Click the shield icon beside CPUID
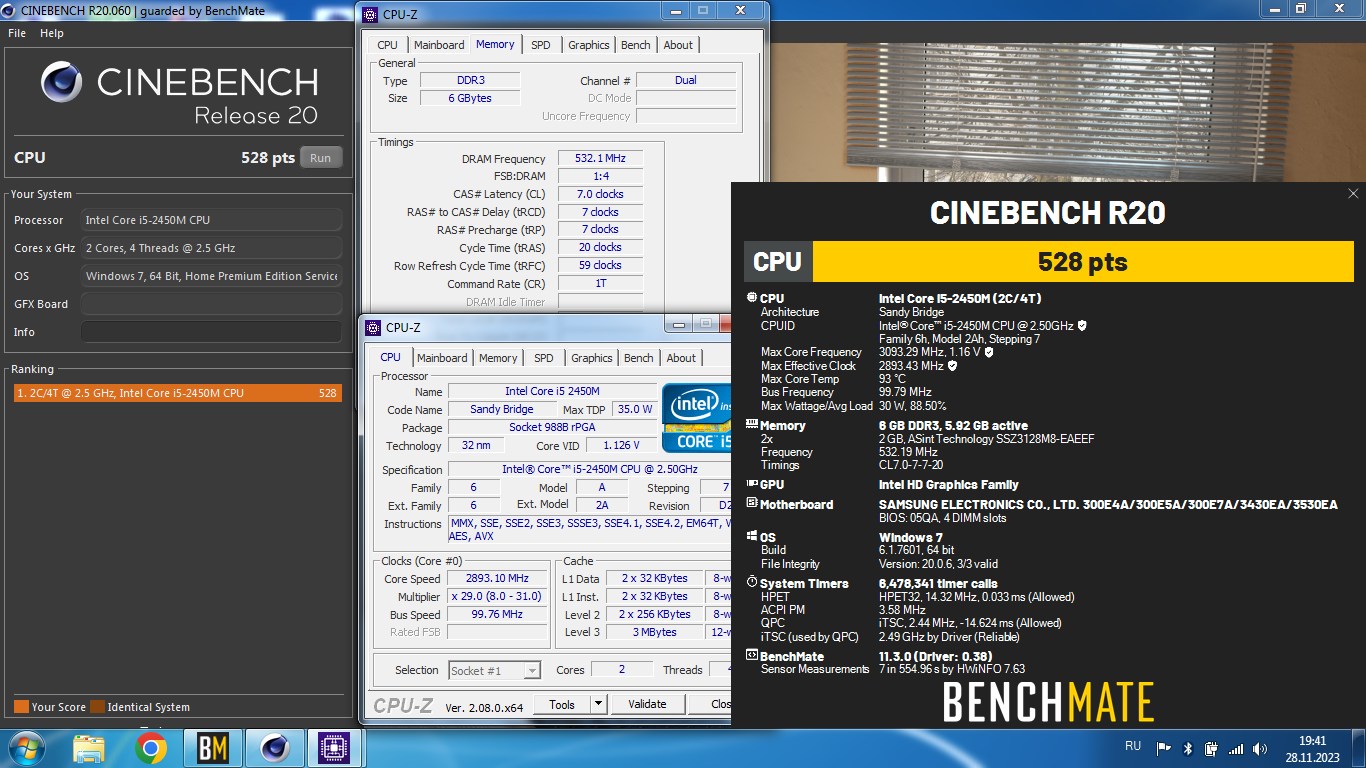 coord(1082,325)
